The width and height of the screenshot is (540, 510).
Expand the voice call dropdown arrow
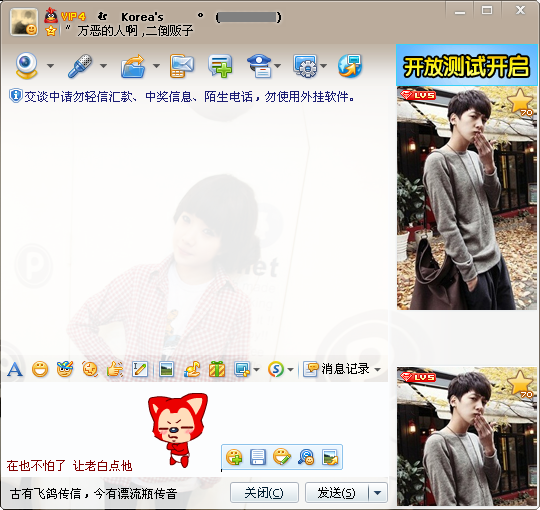103,66
